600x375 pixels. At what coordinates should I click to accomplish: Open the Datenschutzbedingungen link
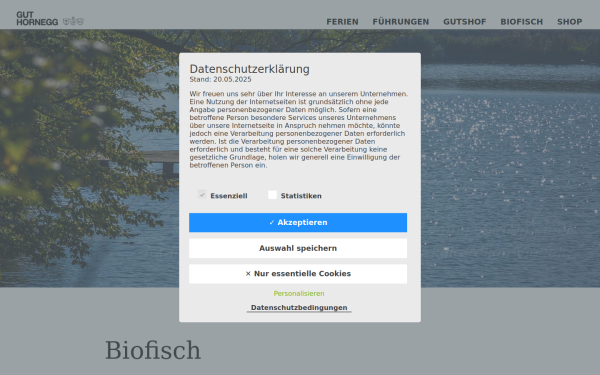click(x=299, y=308)
